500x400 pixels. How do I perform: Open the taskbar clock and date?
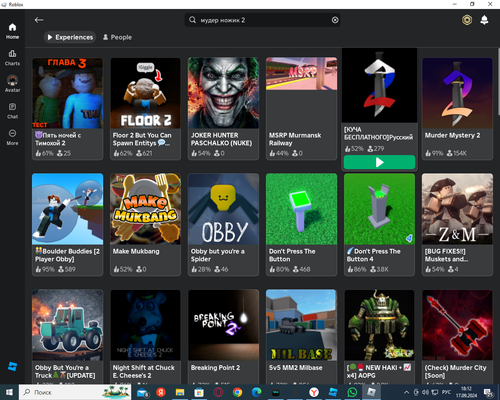coord(466,392)
